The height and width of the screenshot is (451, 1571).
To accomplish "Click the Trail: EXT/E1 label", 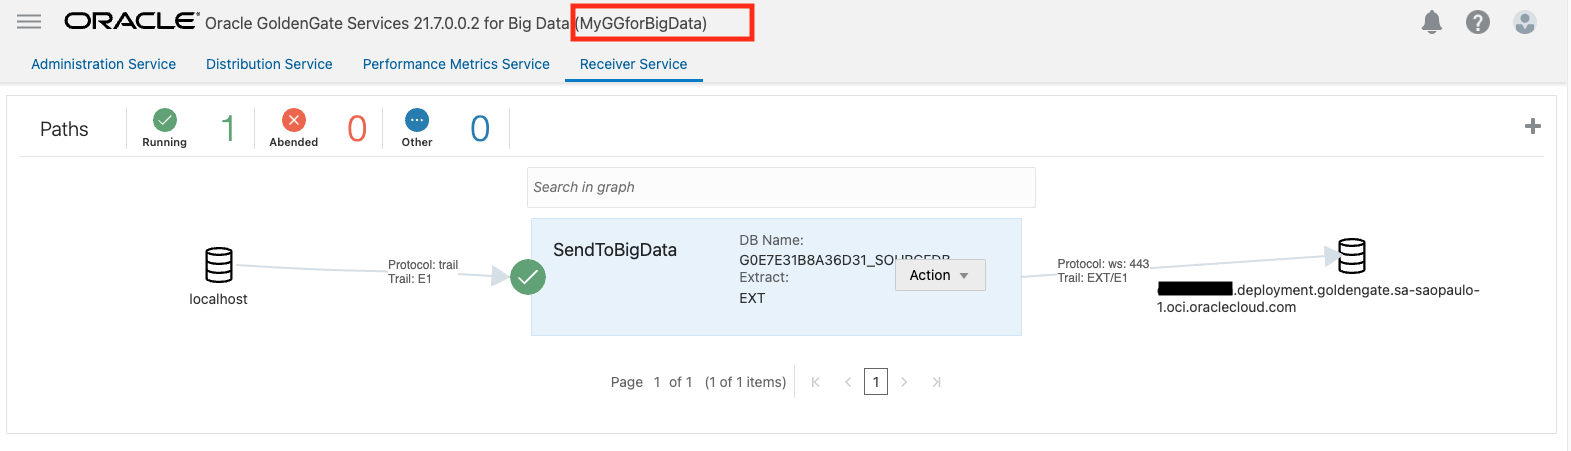I will click(1092, 278).
